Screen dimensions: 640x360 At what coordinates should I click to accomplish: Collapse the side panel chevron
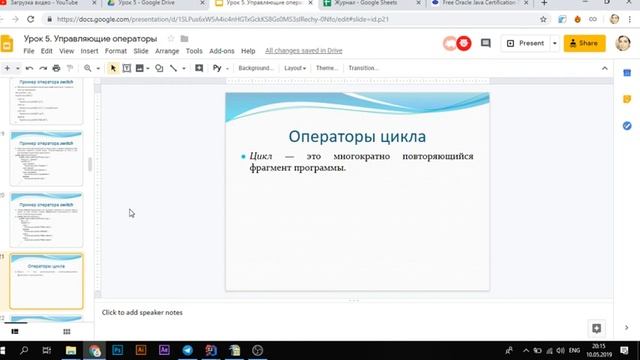(x=627, y=327)
